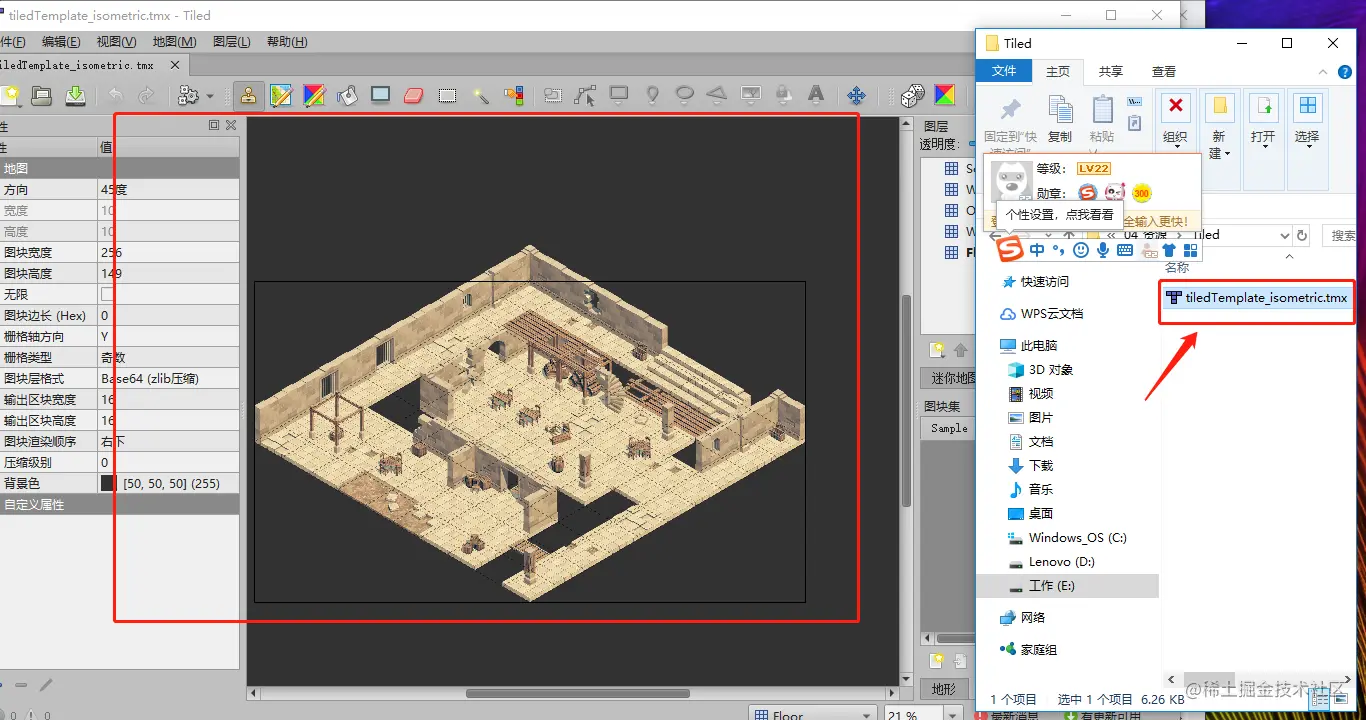The image size is (1366, 720).
Task: Open the 文件 tab in Explorer
Action: click(1004, 71)
